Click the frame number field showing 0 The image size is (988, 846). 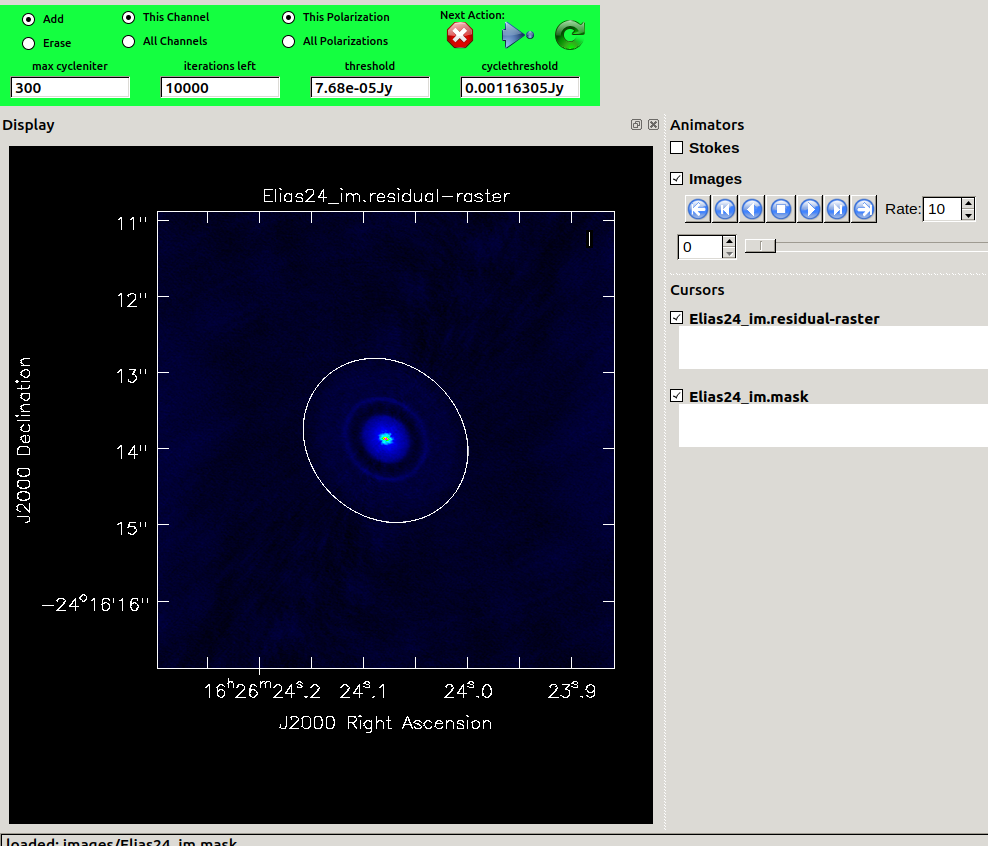[x=699, y=247]
